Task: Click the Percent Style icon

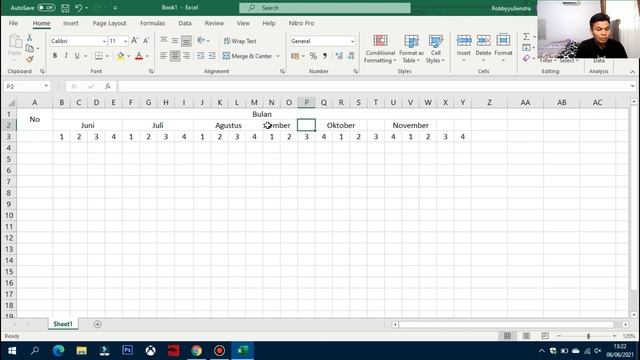Action: pyautogui.click(x=313, y=56)
